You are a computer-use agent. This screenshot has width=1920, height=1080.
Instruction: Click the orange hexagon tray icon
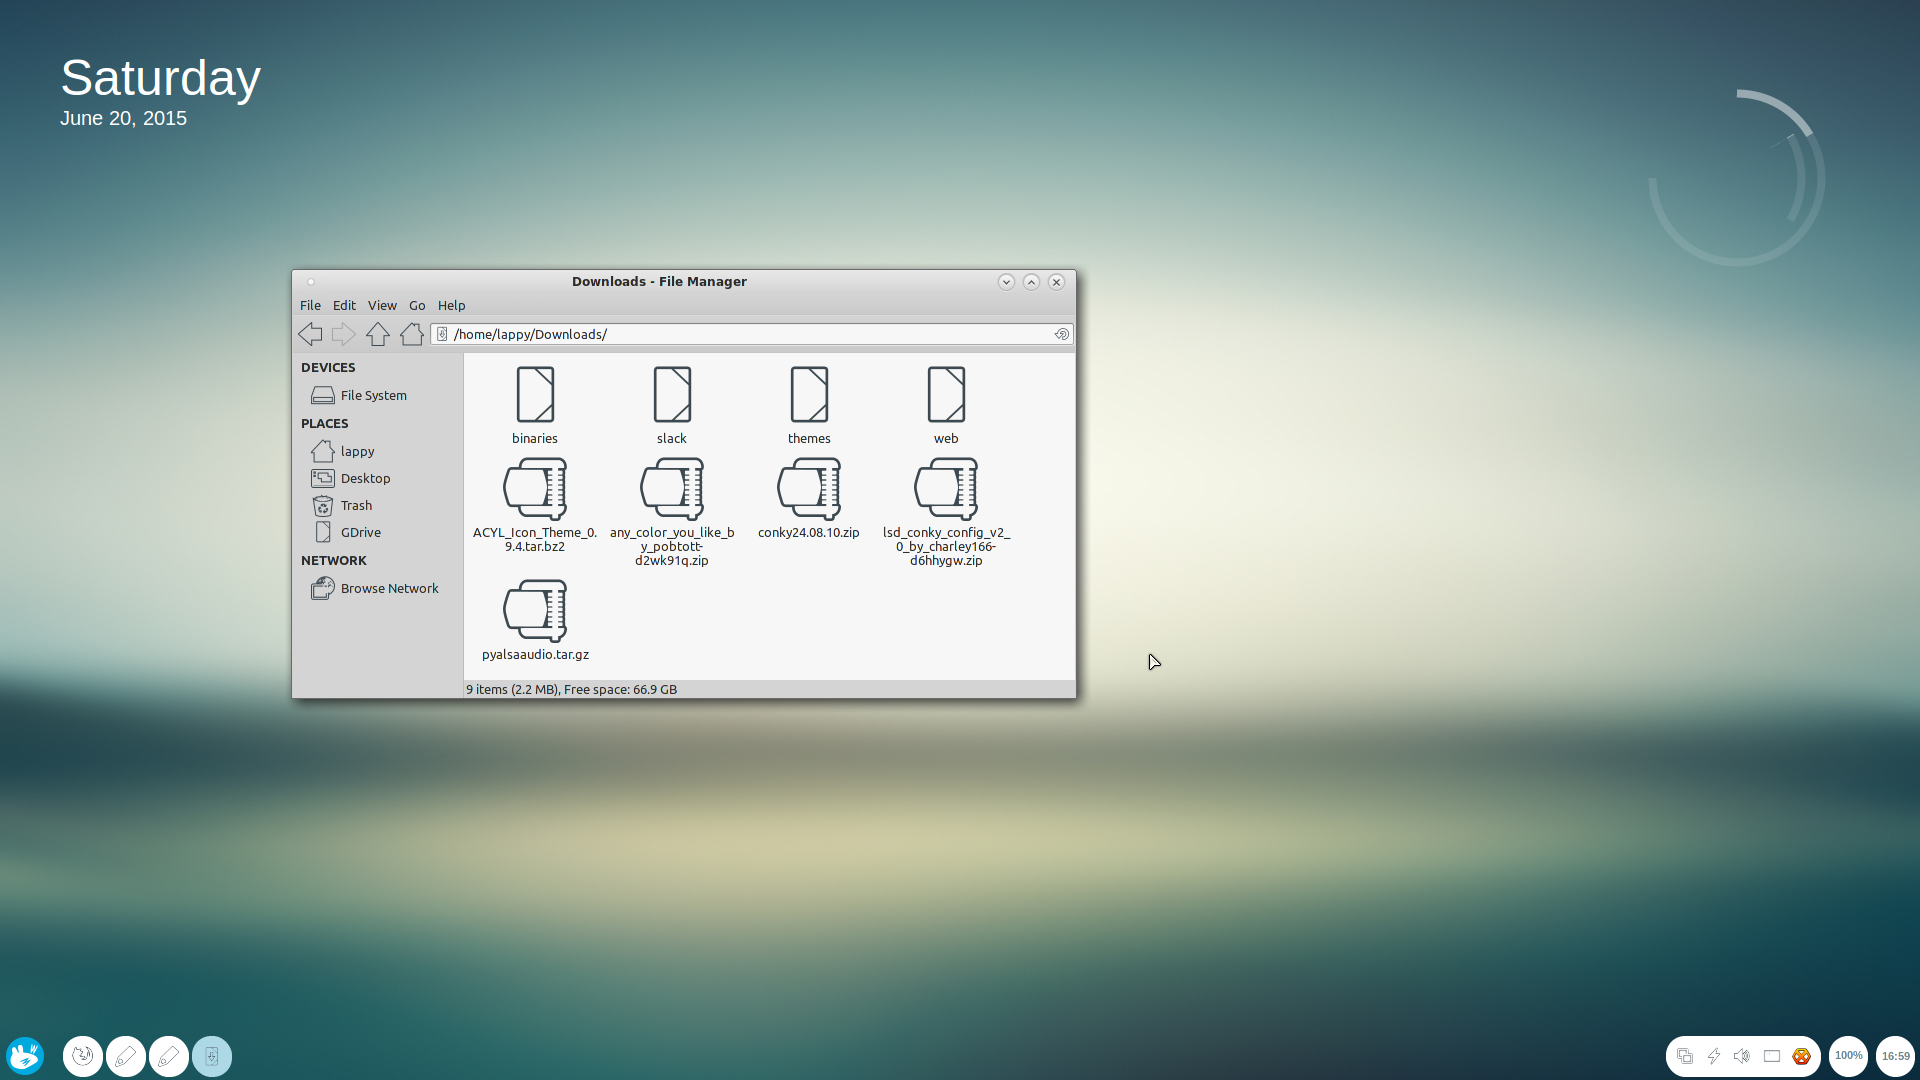(x=1801, y=1056)
